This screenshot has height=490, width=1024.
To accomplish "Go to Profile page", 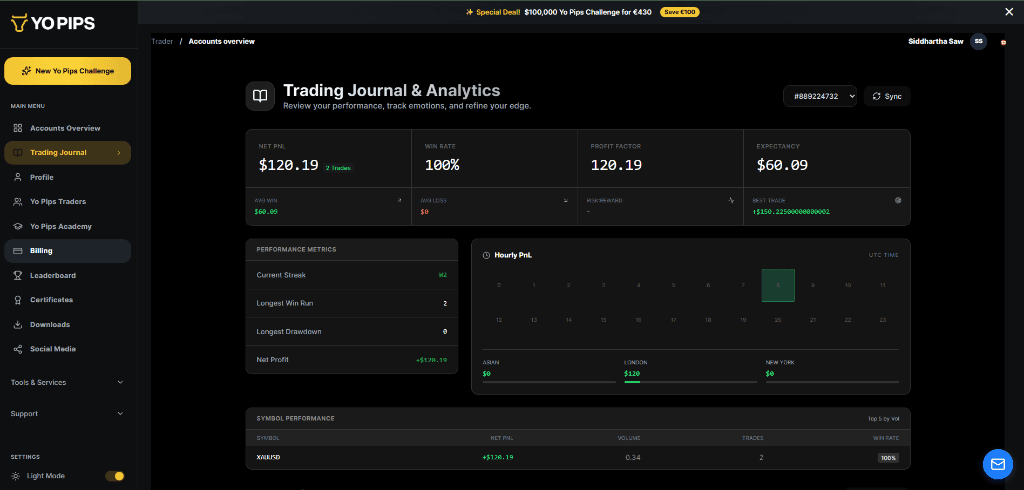I will point(67,177).
